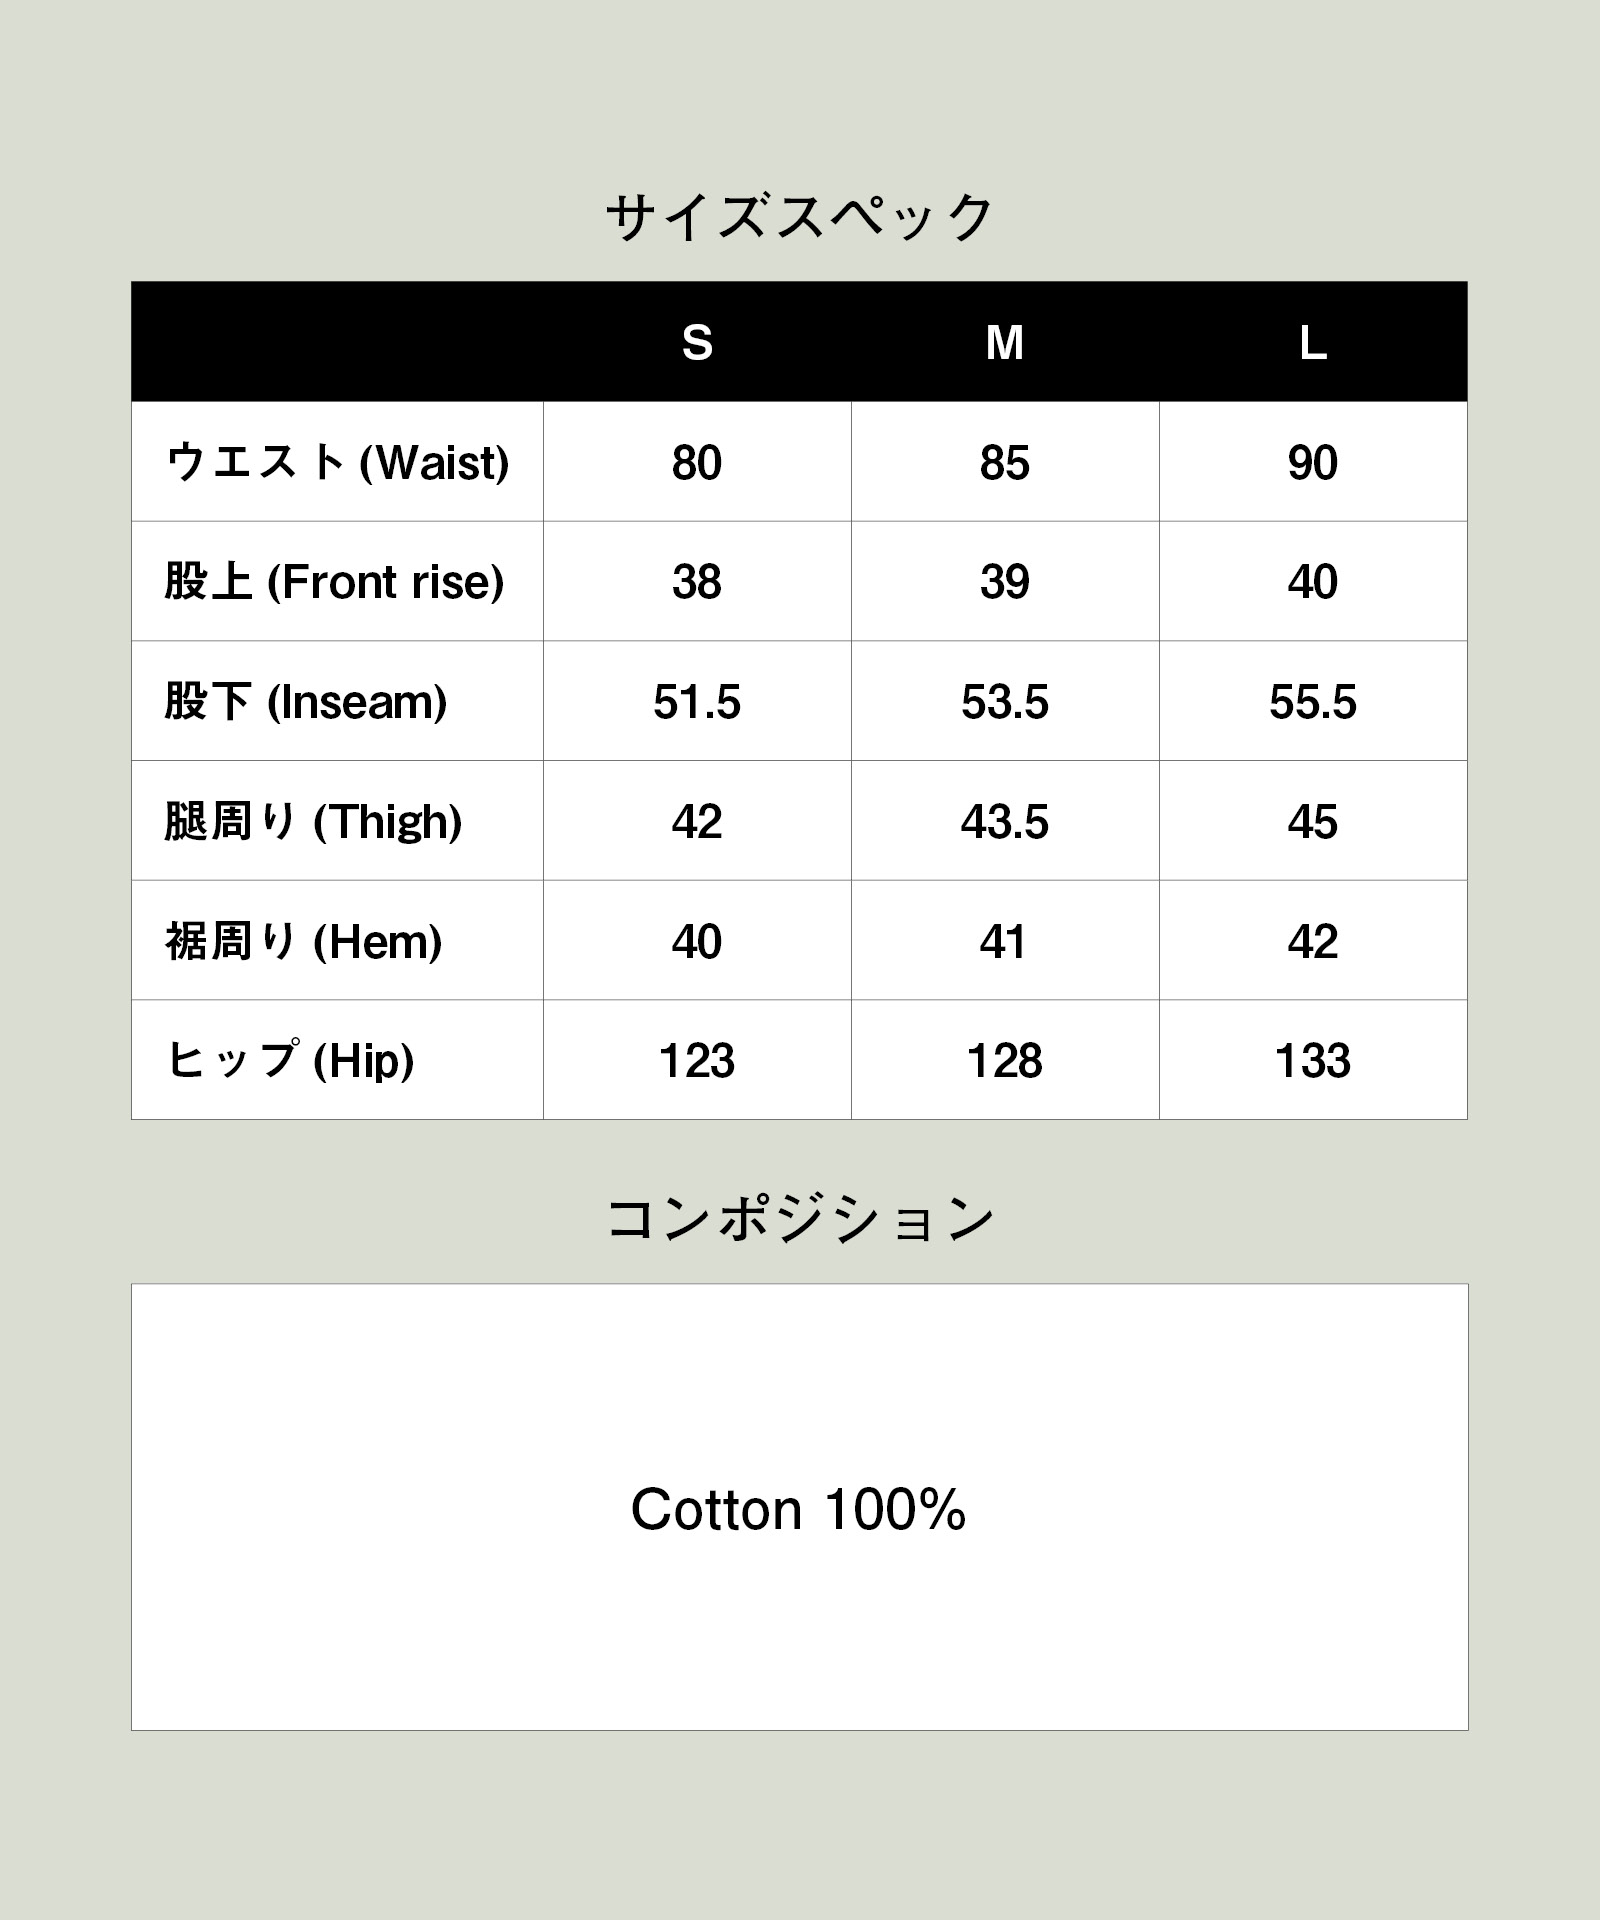
Task: Select the 股上 (Front rise) row label
Action: tap(334, 581)
